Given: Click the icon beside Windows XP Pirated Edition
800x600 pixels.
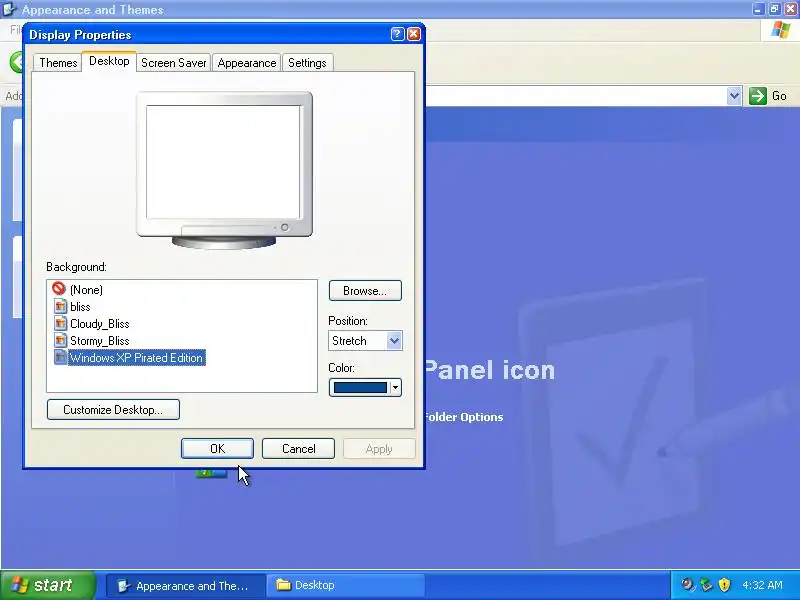Looking at the screenshot, I should [x=60, y=357].
